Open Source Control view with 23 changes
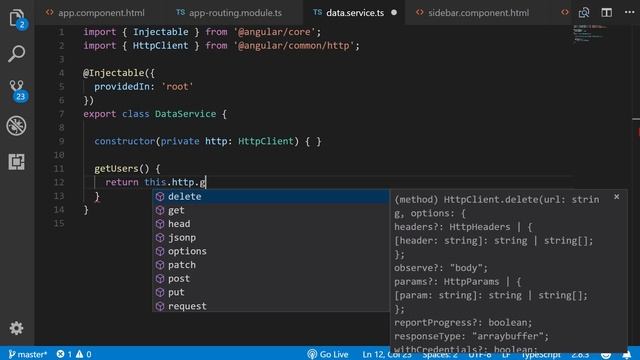The image size is (640, 360). [18, 91]
